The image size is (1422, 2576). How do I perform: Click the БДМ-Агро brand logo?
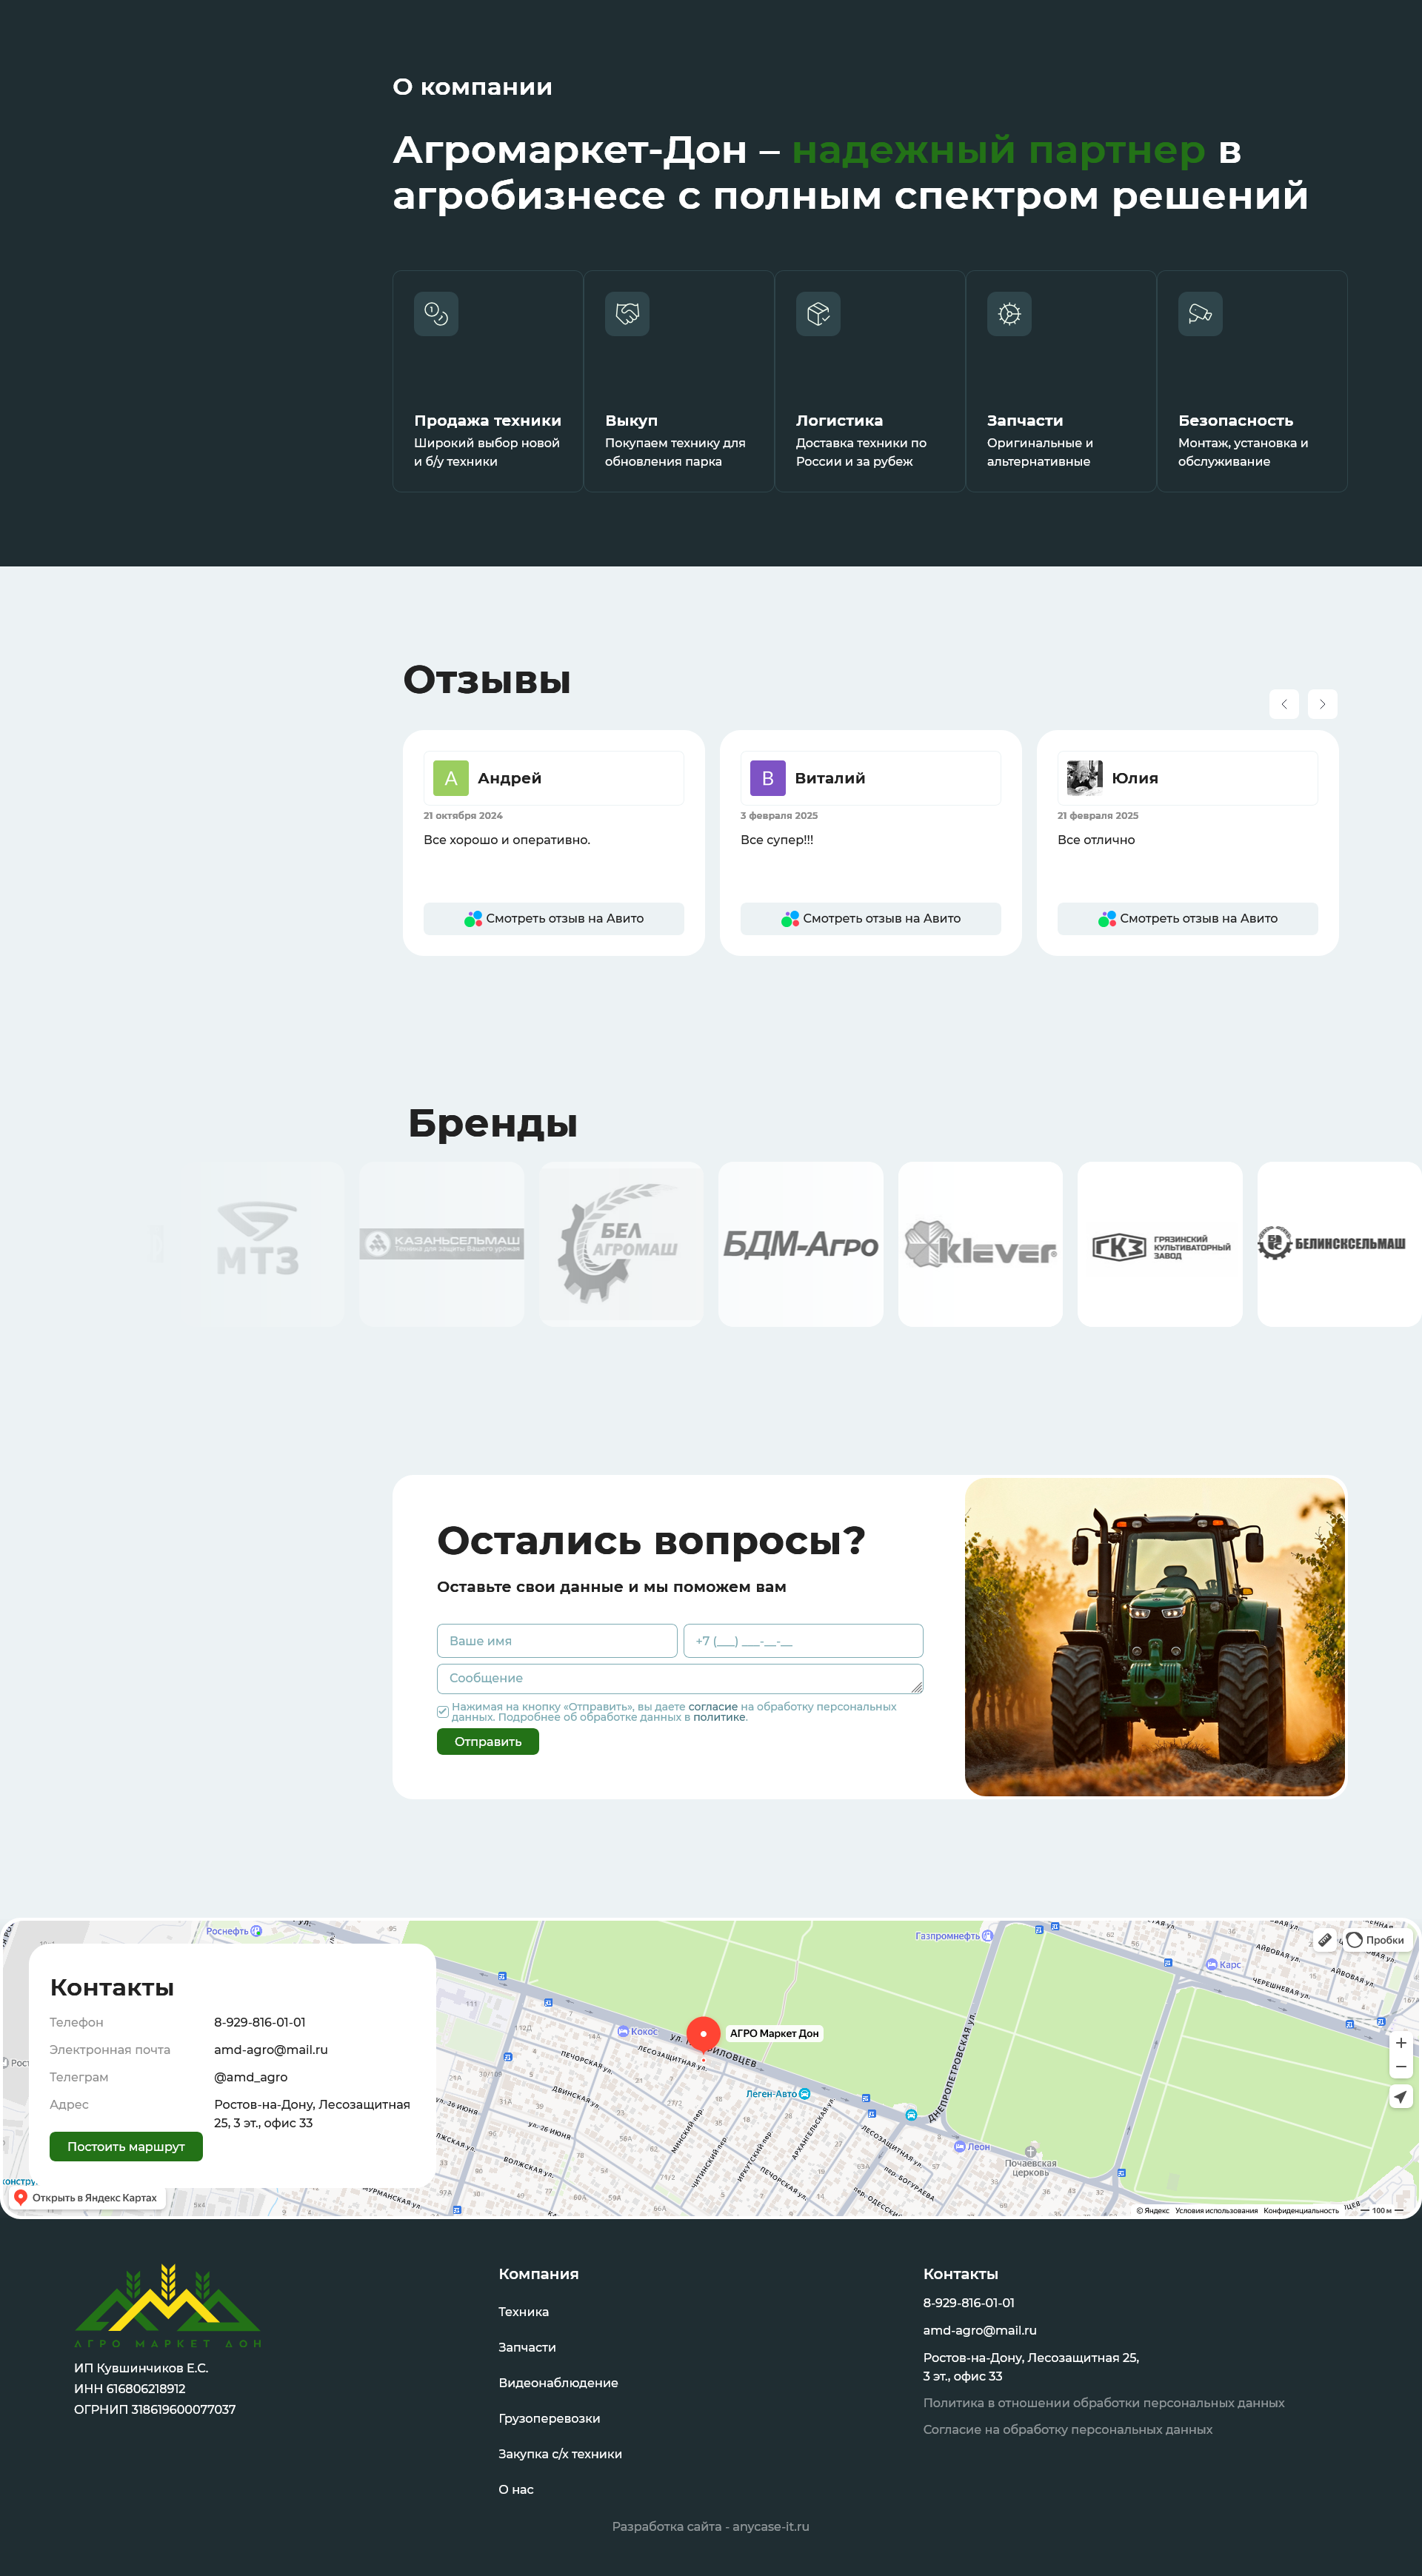(801, 1244)
